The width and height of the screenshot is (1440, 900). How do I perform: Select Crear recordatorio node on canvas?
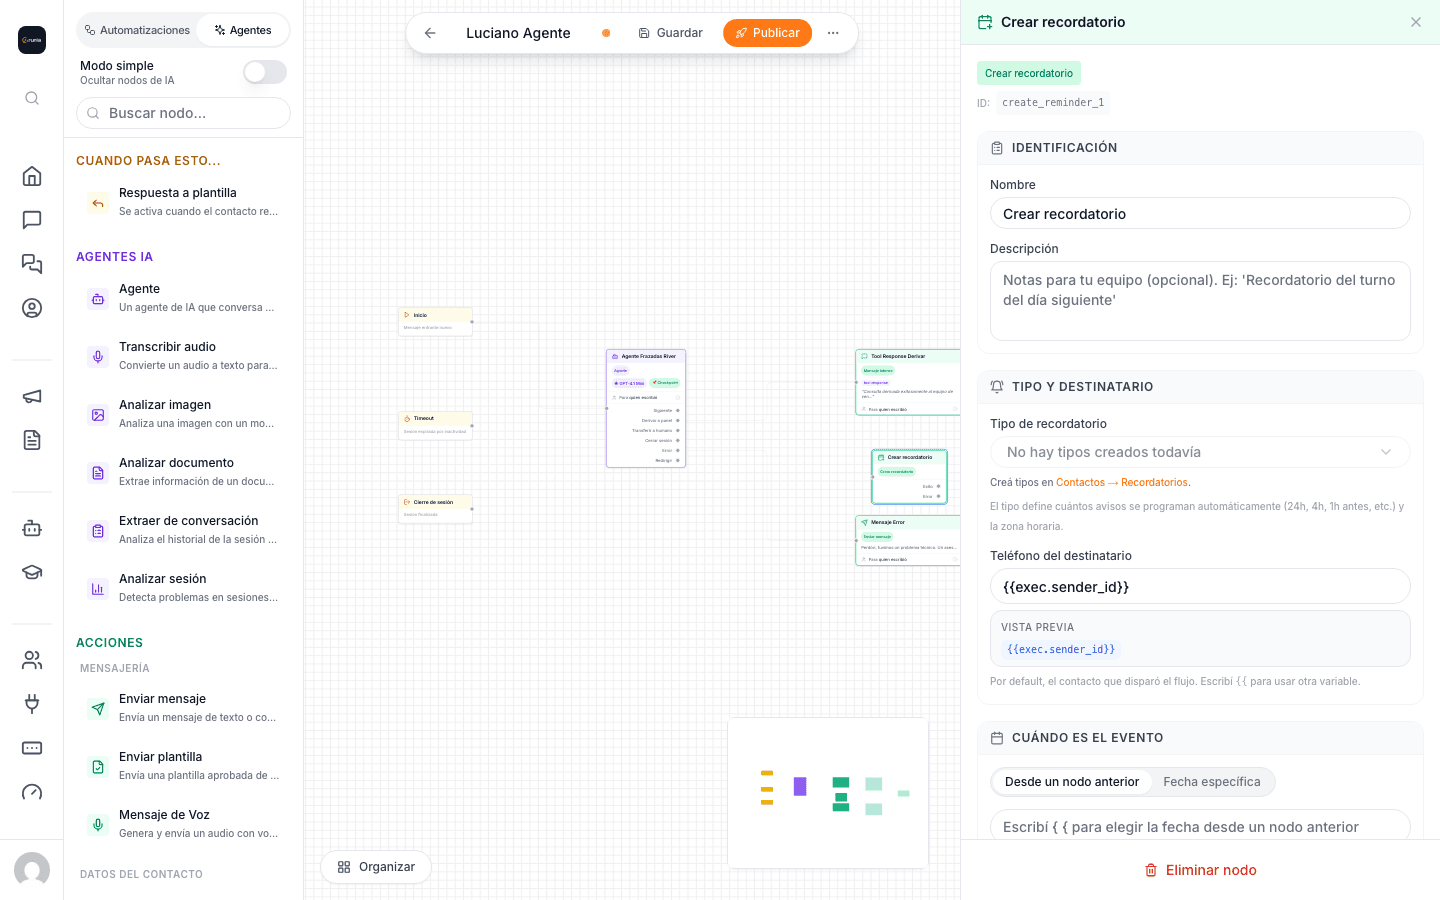[909, 476]
